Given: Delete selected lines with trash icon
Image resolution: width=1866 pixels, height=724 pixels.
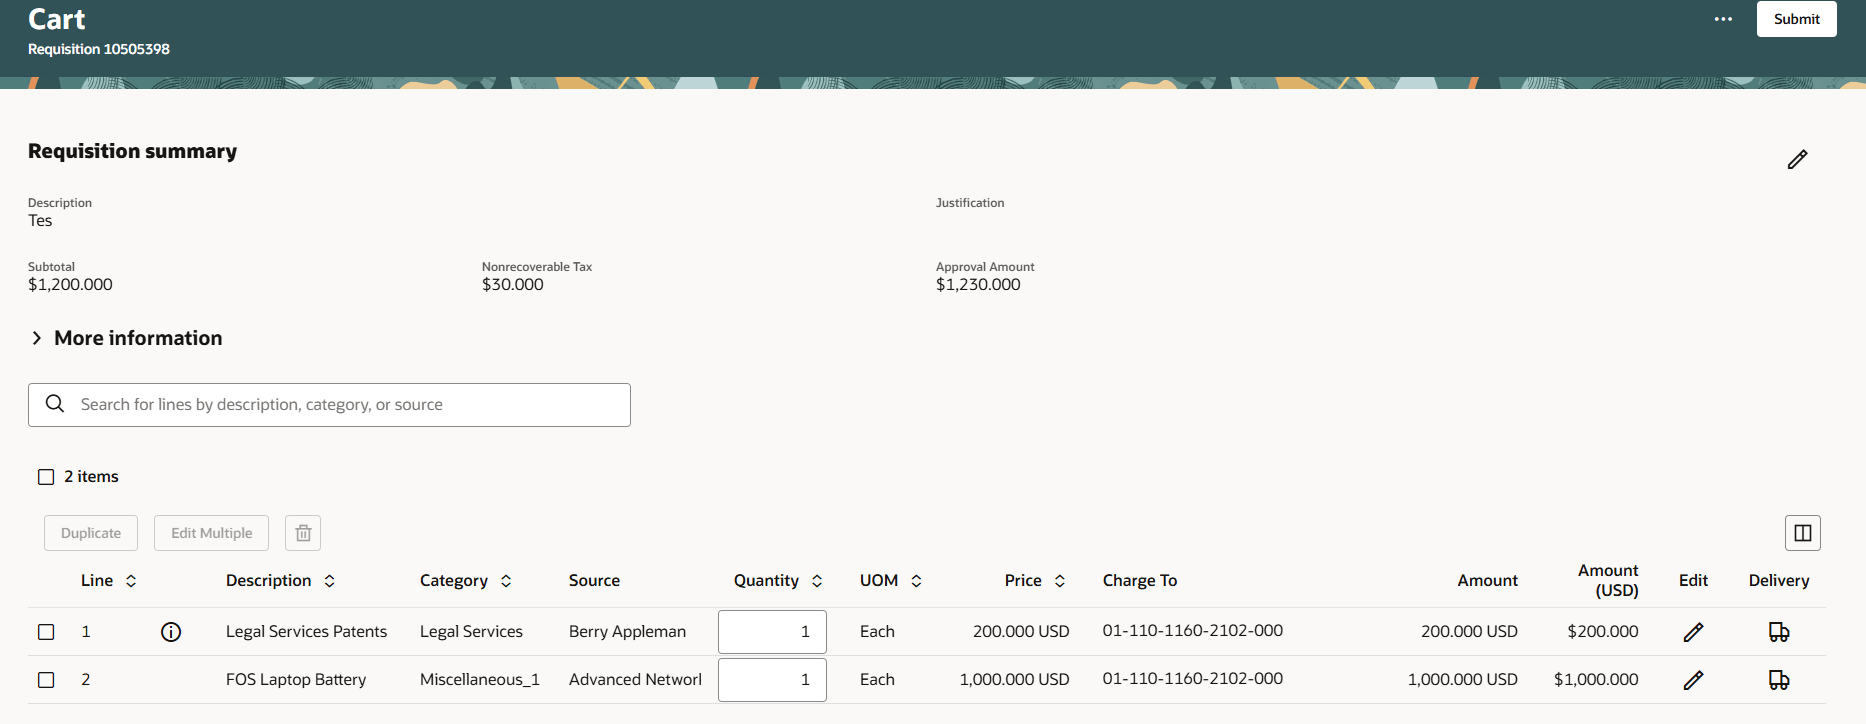Looking at the screenshot, I should pyautogui.click(x=303, y=533).
